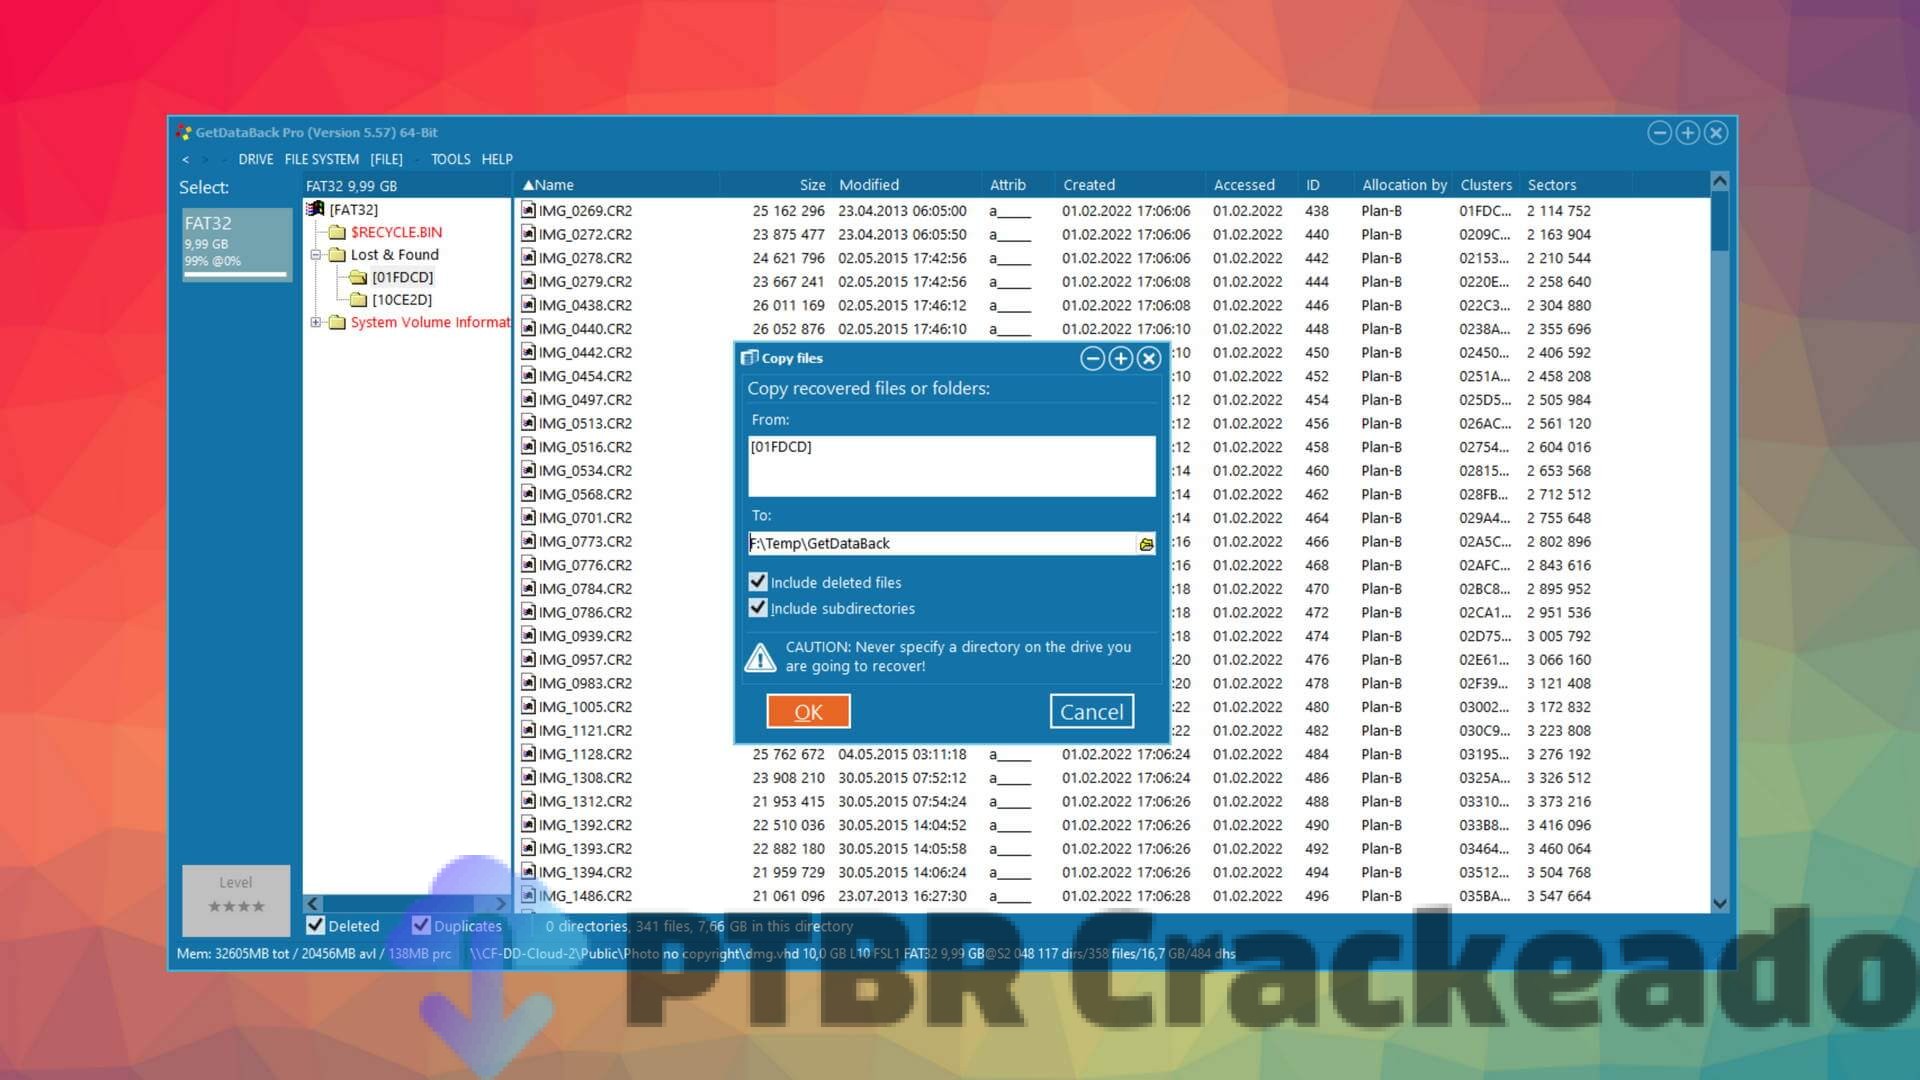Click the tree panel left scroll arrow
This screenshot has height=1080, width=1920.
[313, 903]
